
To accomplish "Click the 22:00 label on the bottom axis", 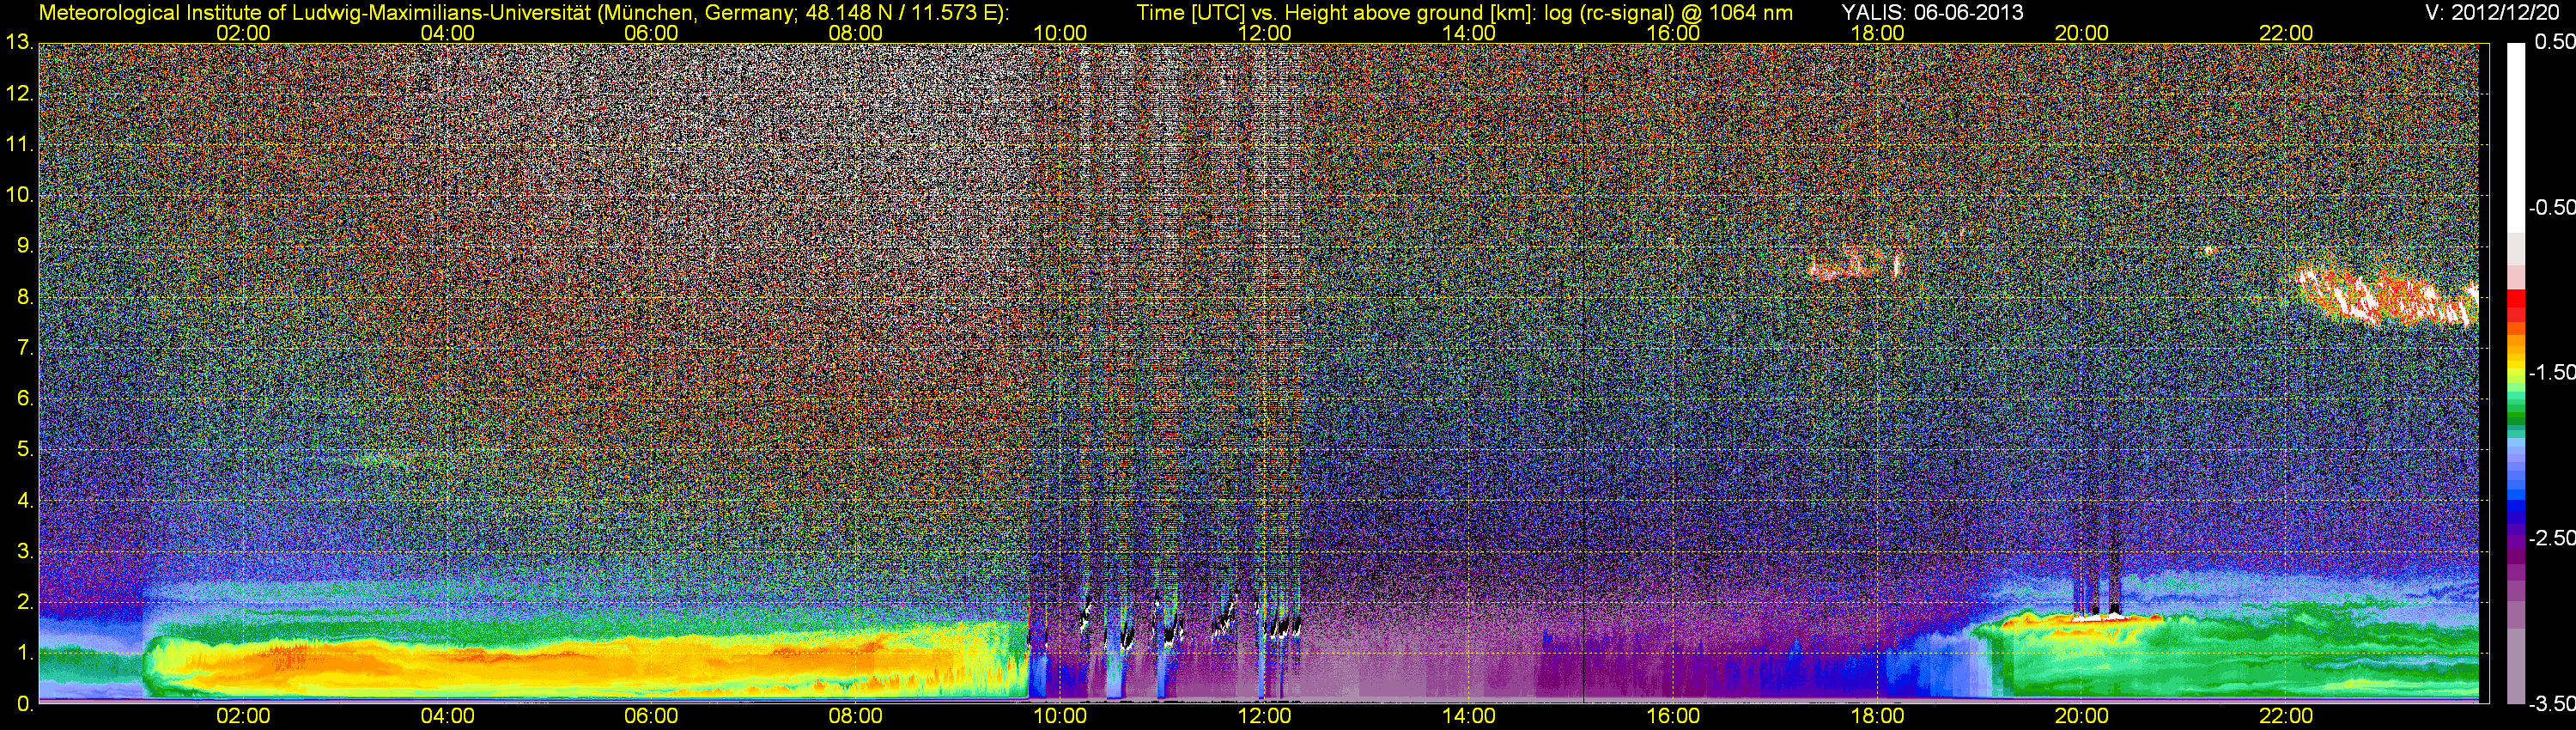I will point(2286,716).
